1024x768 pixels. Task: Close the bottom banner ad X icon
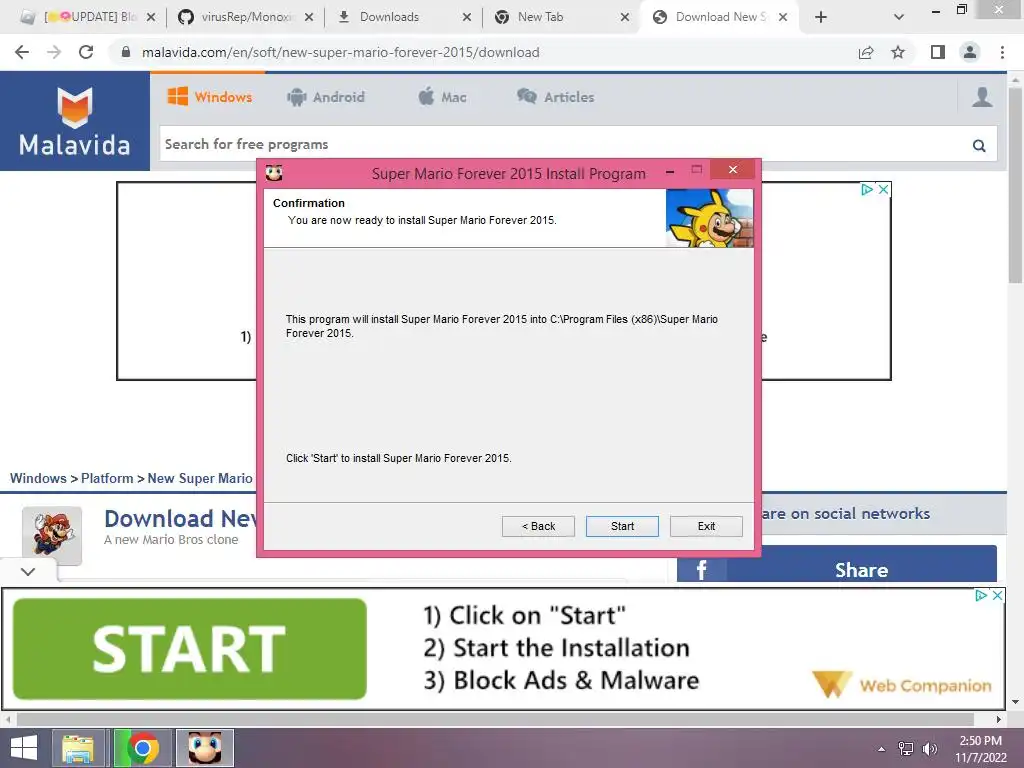coord(997,596)
